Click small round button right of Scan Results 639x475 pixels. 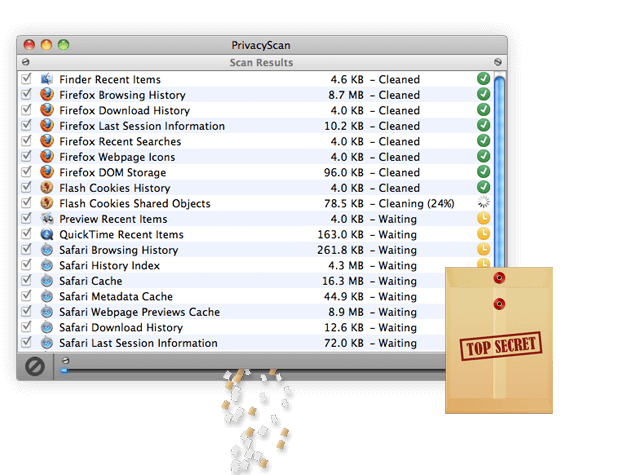[498, 62]
